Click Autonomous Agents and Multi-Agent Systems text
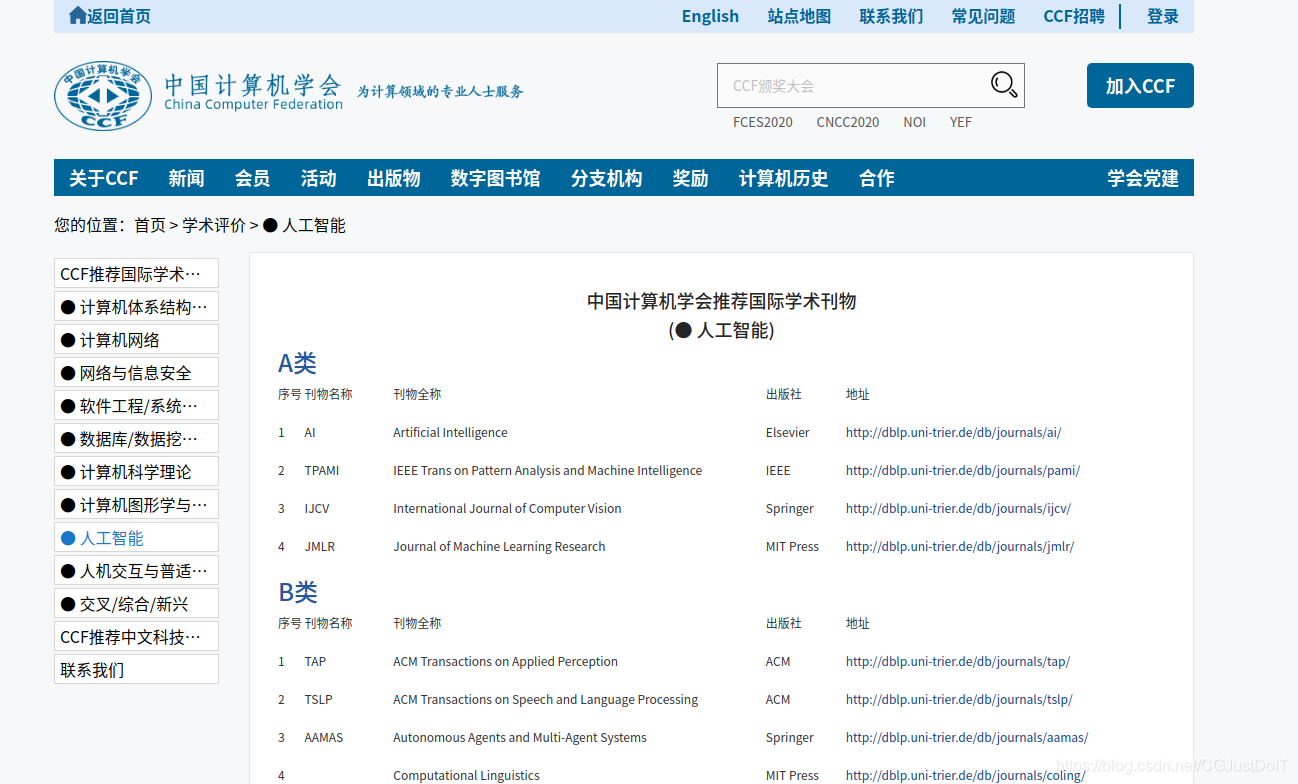 [x=520, y=738]
